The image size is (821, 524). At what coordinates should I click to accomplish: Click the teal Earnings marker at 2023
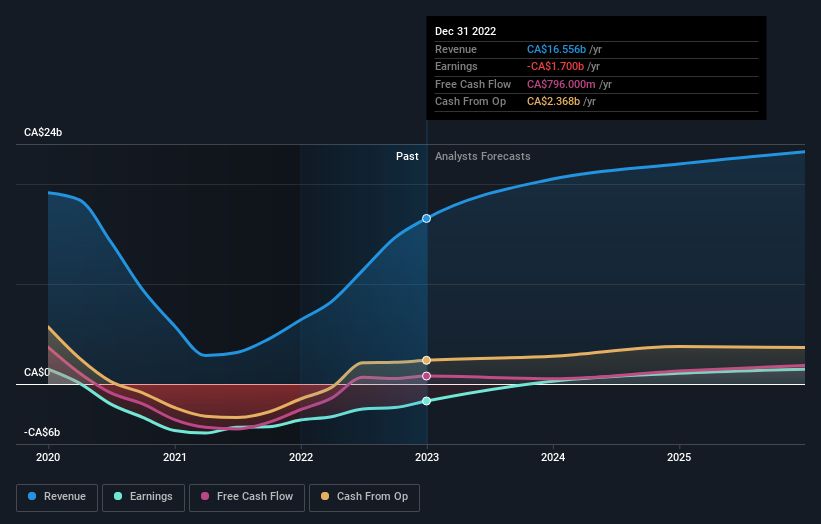click(x=427, y=401)
